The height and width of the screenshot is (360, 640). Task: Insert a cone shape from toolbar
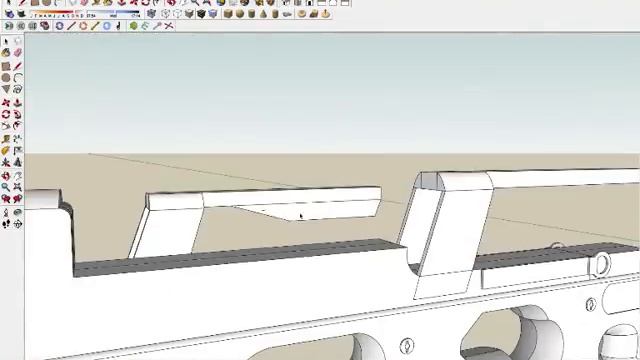pos(264,14)
